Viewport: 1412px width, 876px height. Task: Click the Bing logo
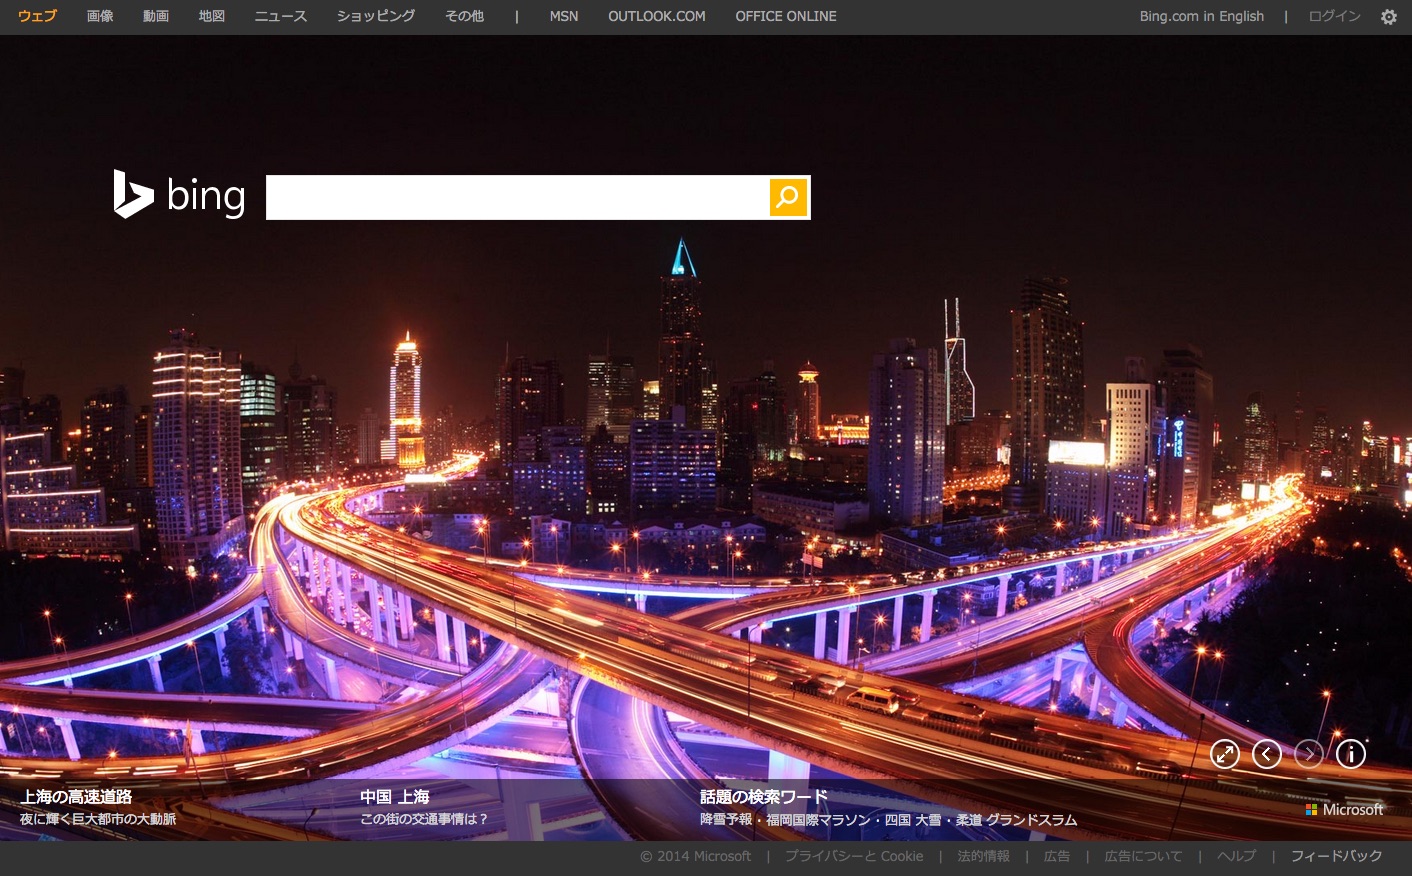pos(179,195)
